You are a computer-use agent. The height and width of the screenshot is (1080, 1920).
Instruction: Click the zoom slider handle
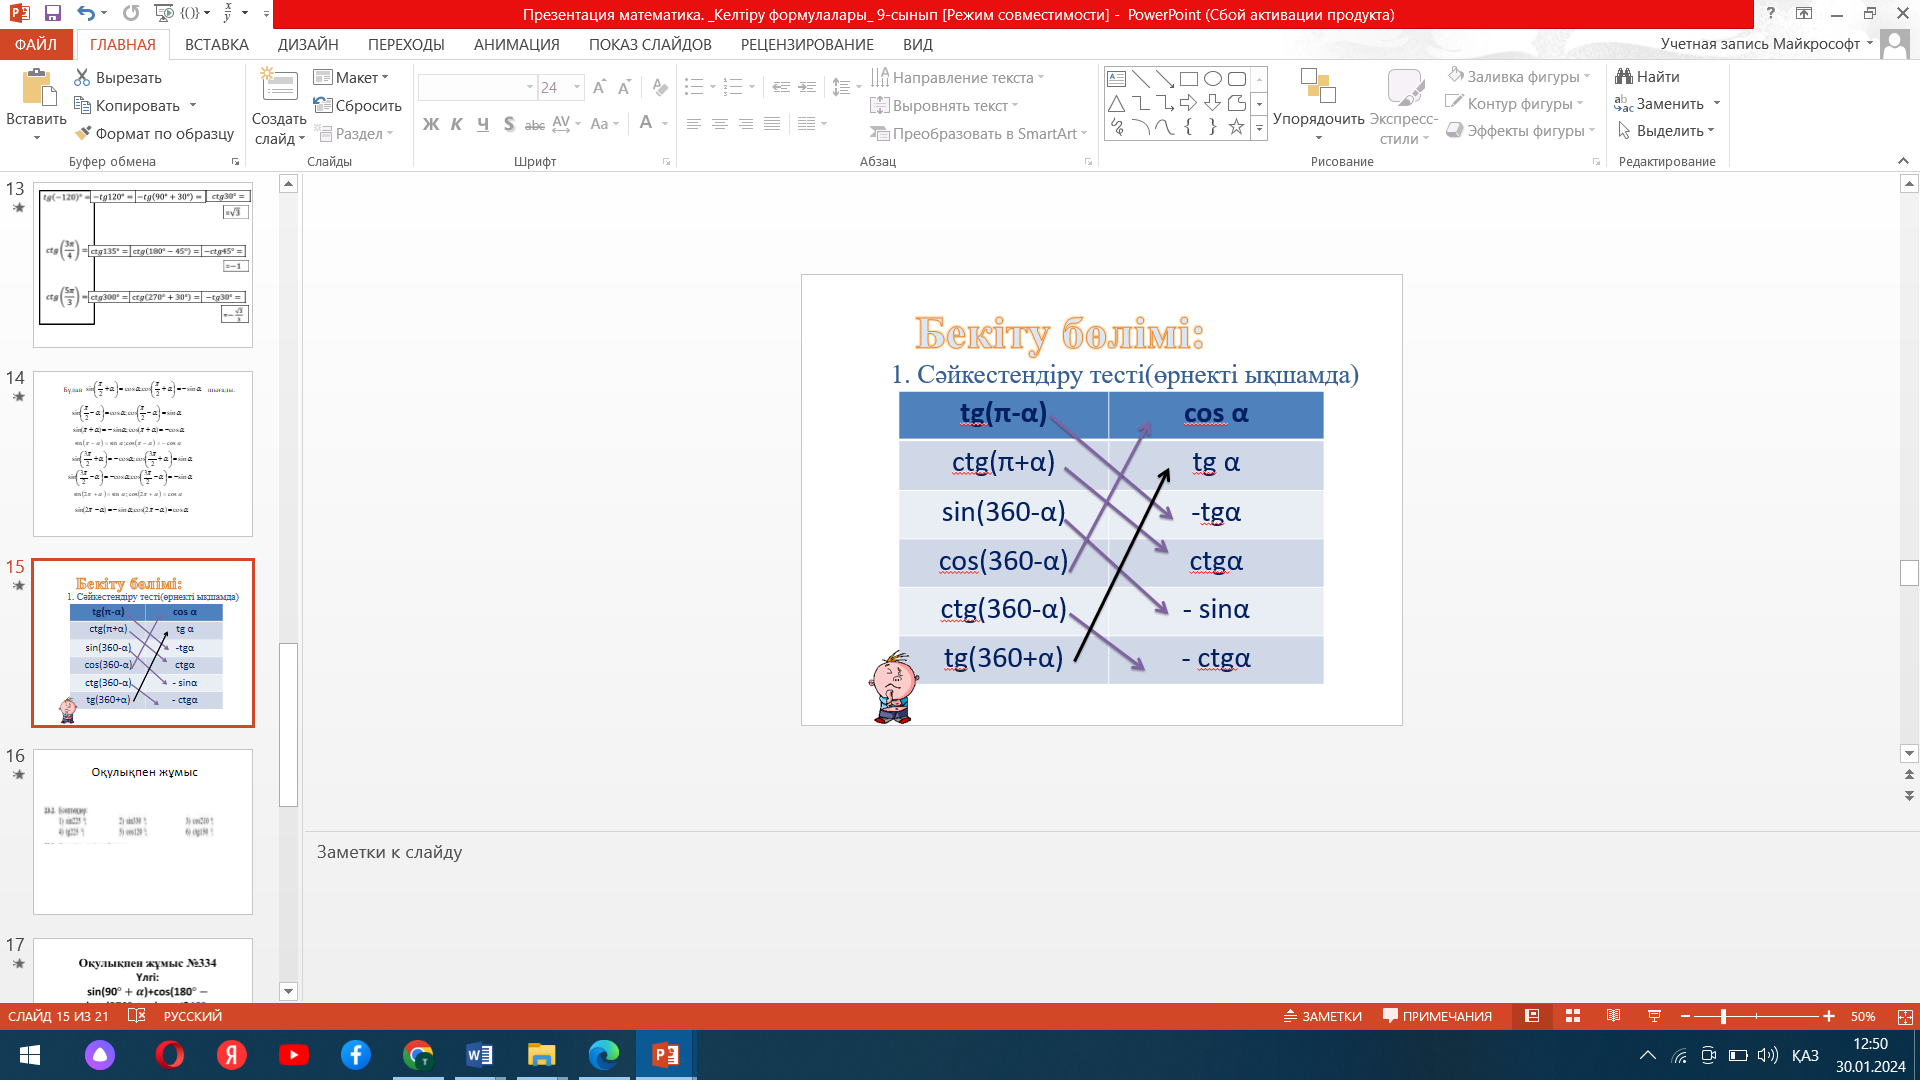coord(1723,1016)
